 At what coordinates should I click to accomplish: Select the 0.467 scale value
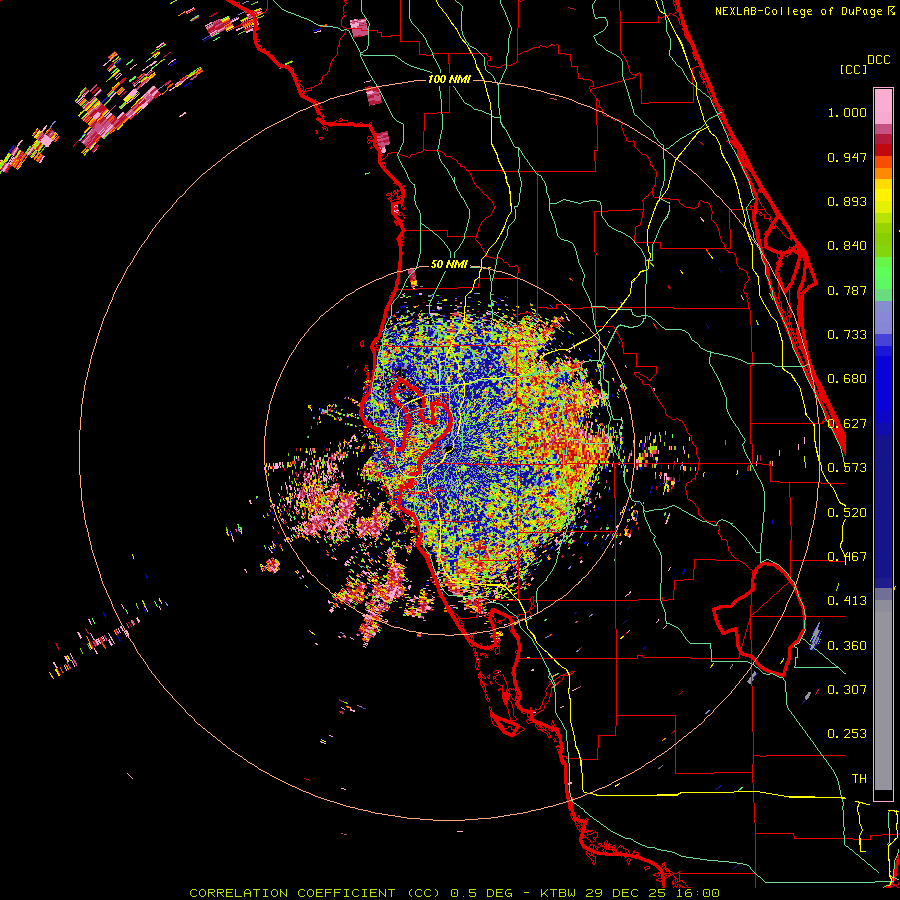[x=847, y=557]
